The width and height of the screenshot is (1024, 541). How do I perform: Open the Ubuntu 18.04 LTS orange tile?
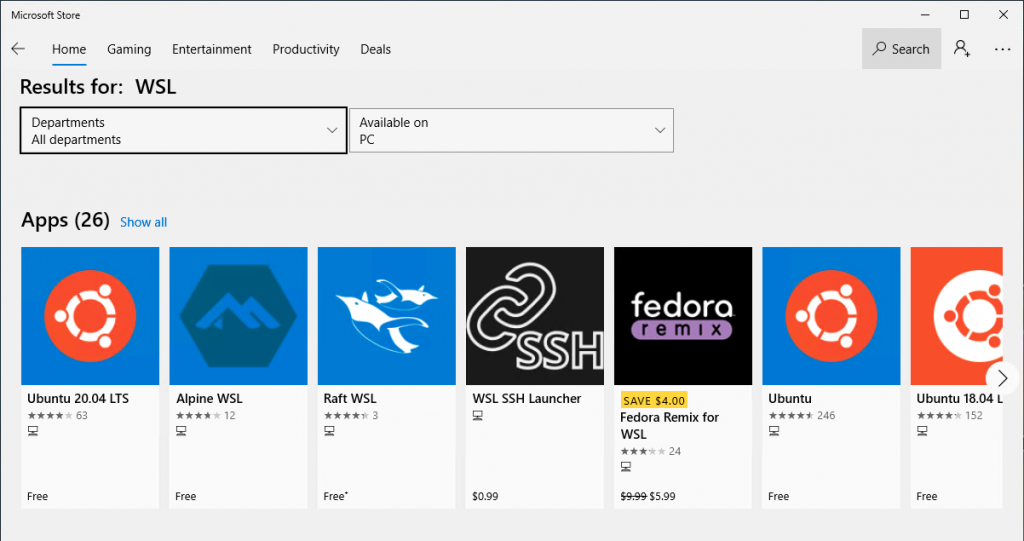click(x=957, y=316)
